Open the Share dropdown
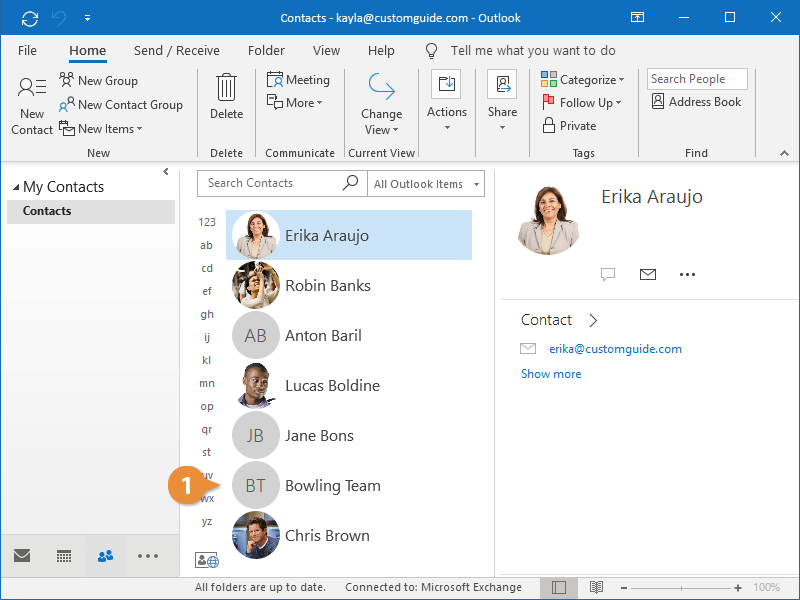 coord(502,101)
